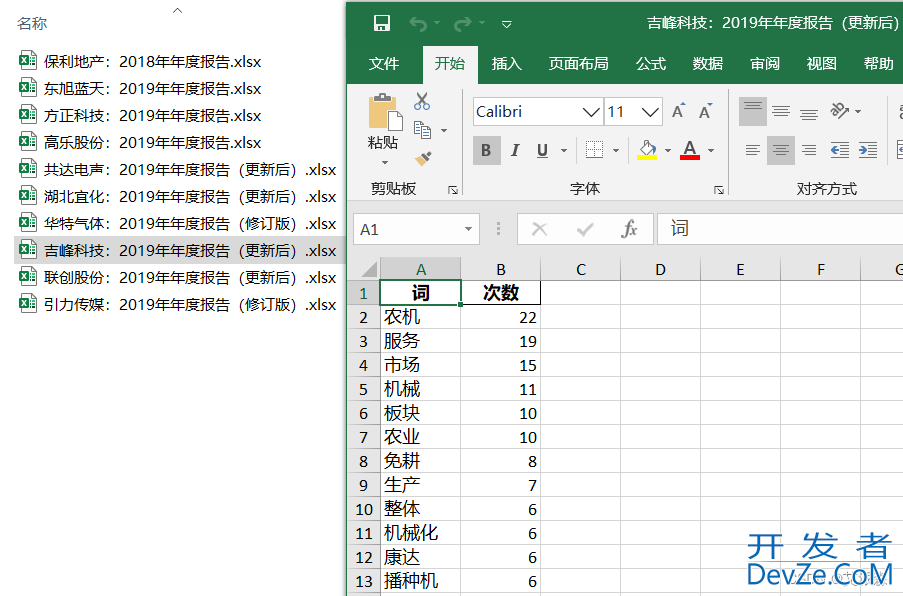This screenshot has width=903, height=596.
Task: Open the Underline style dropdown arrow
Action: (564, 151)
